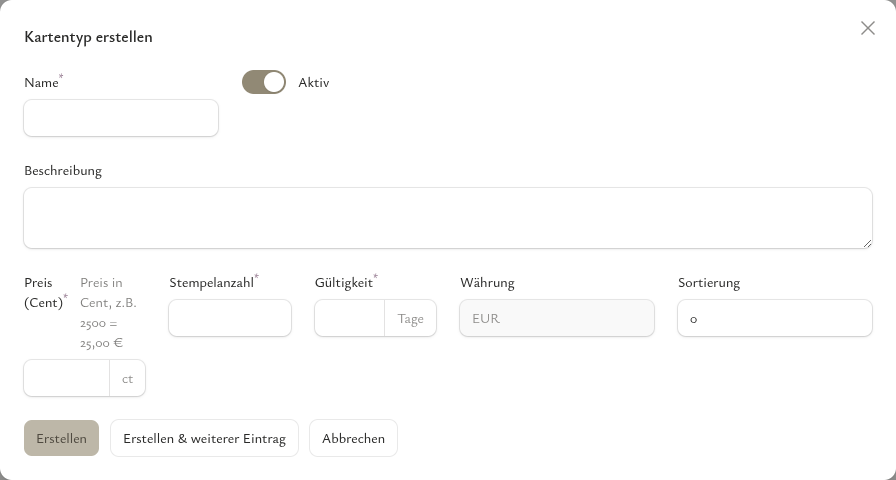The width and height of the screenshot is (896, 480).
Task: Focus the Sortierung number field
Action: tap(775, 318)
